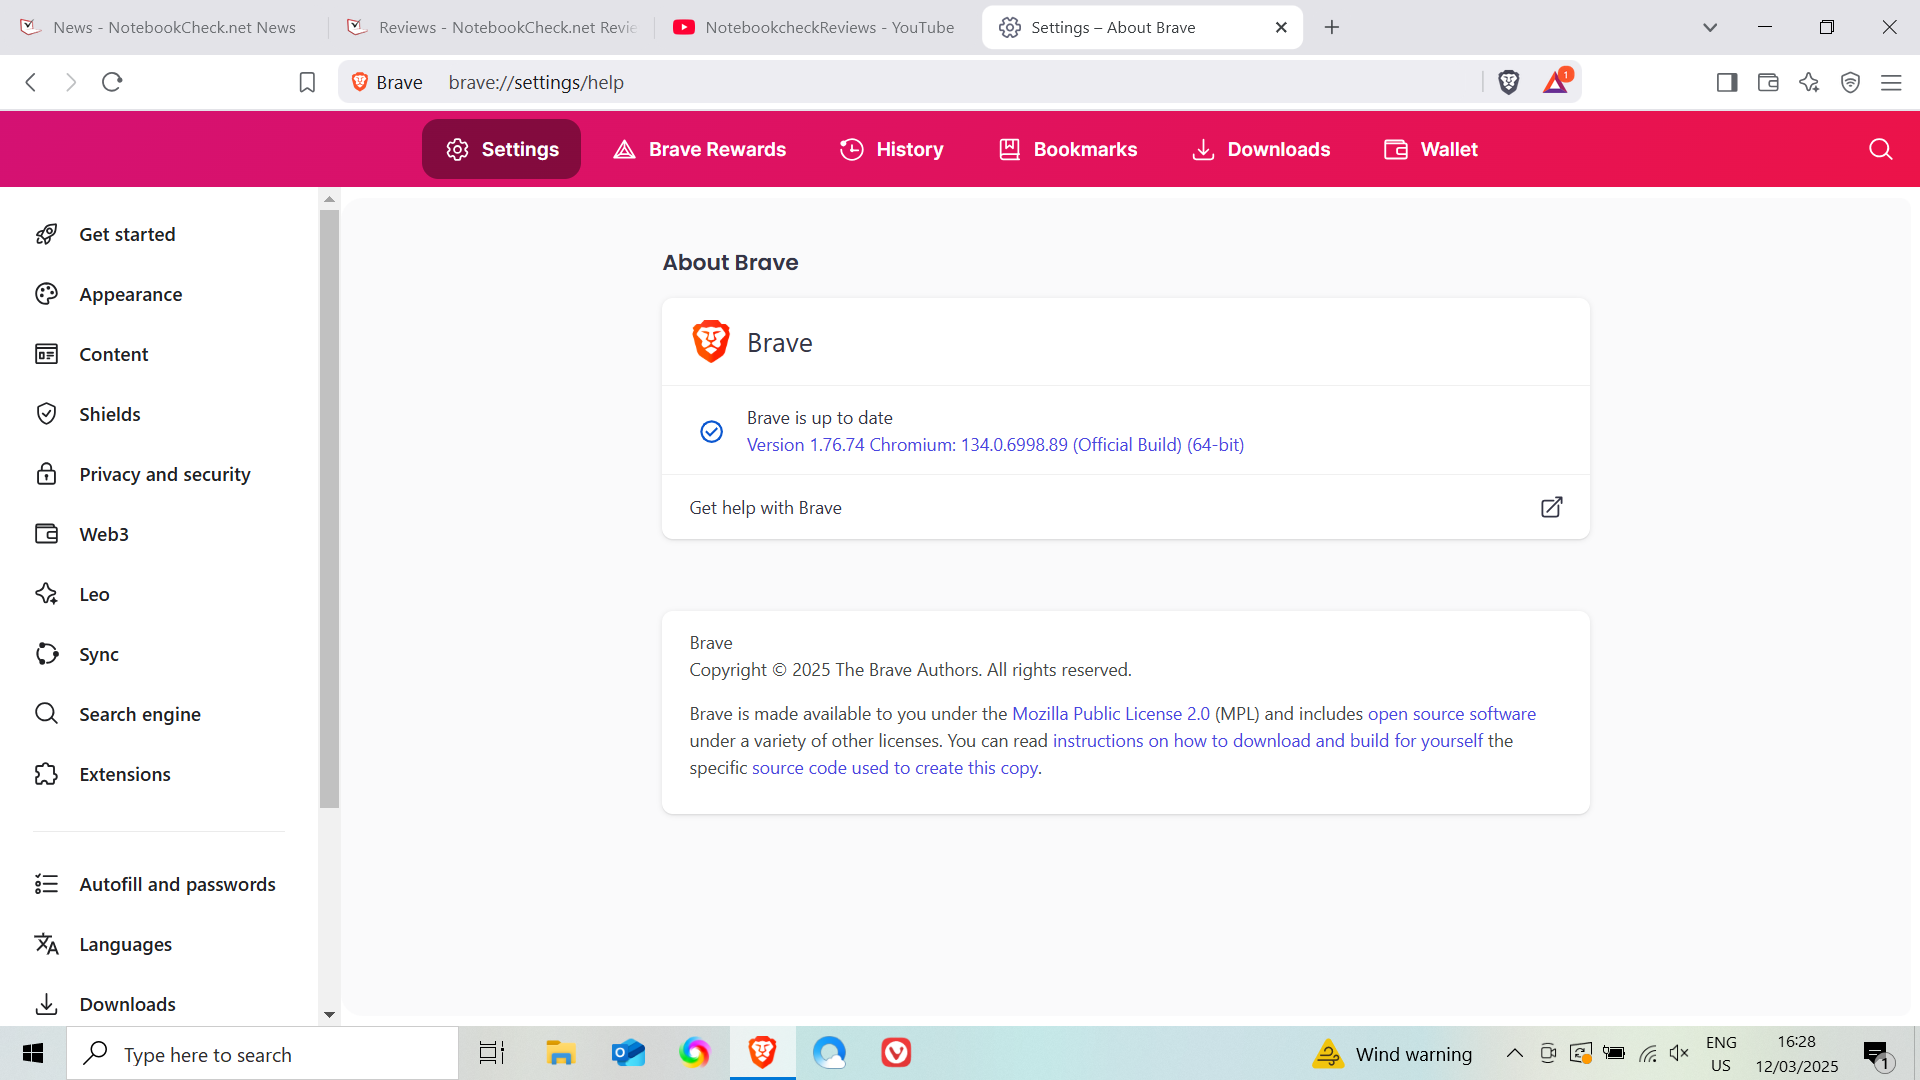
Task: Select Settings in top navigation
Action: (501, 149)
